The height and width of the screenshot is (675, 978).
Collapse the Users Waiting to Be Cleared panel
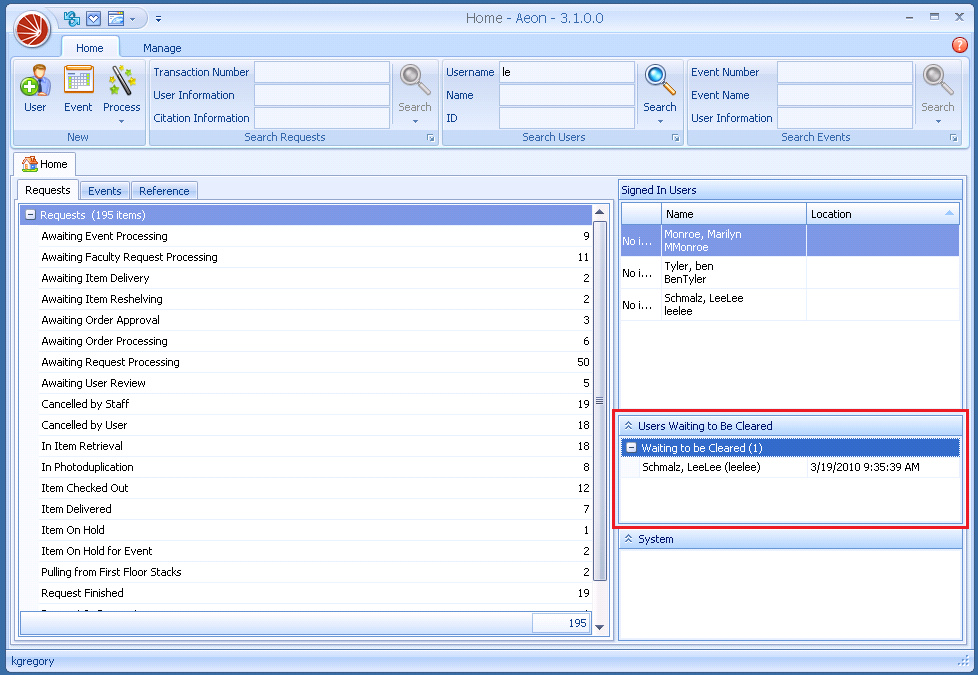628,426
